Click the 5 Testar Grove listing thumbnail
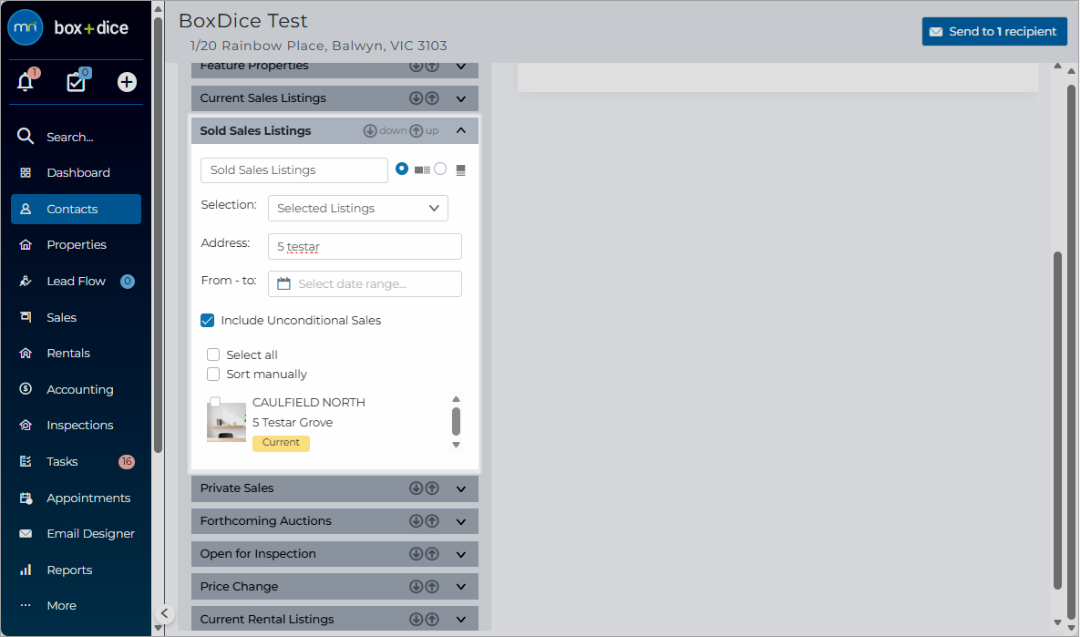Image resolution: width=1080 pixels, height=637 pixels. (227, 421)
